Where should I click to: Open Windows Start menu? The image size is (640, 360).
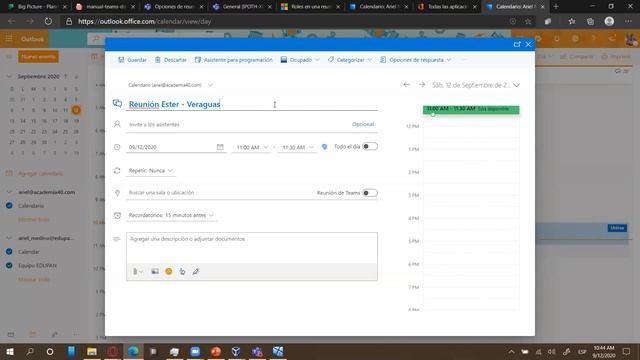(x=9, y=351)
